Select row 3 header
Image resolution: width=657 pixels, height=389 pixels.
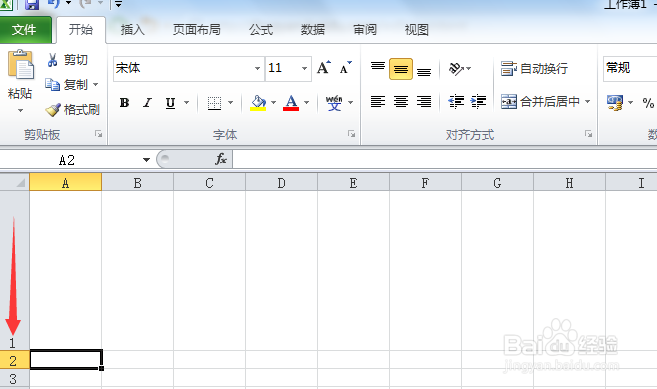14,379
